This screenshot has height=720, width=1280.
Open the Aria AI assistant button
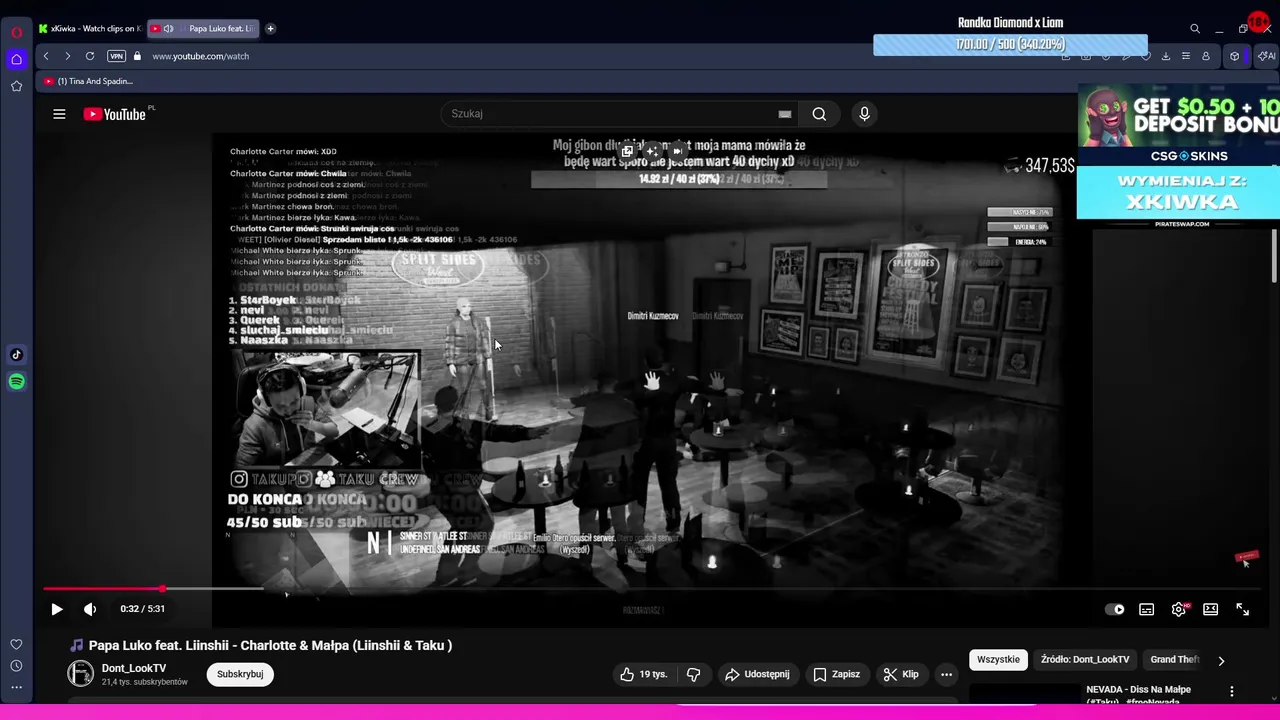[1266, 56]
